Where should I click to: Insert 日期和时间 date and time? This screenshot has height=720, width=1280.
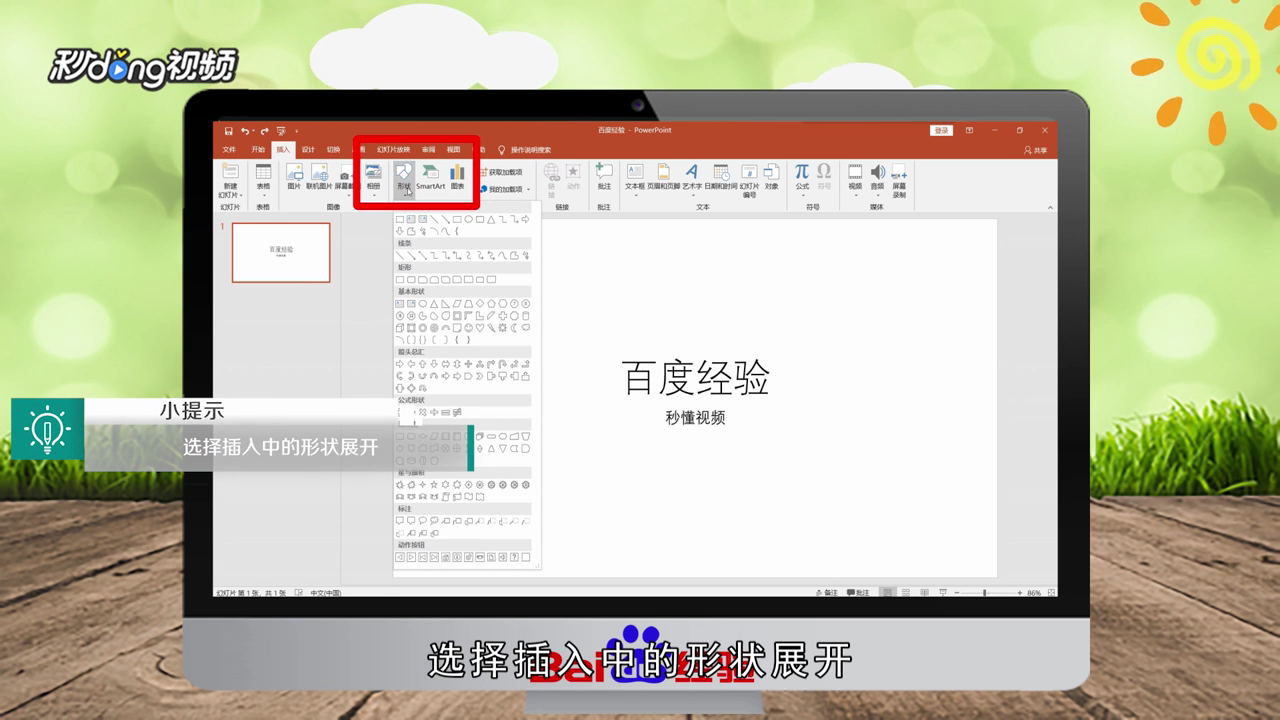point(720,177)
